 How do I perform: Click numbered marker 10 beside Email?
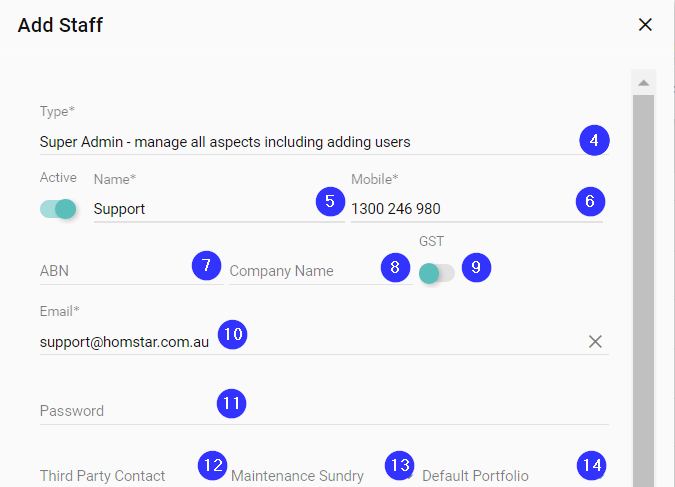[233, 334]
